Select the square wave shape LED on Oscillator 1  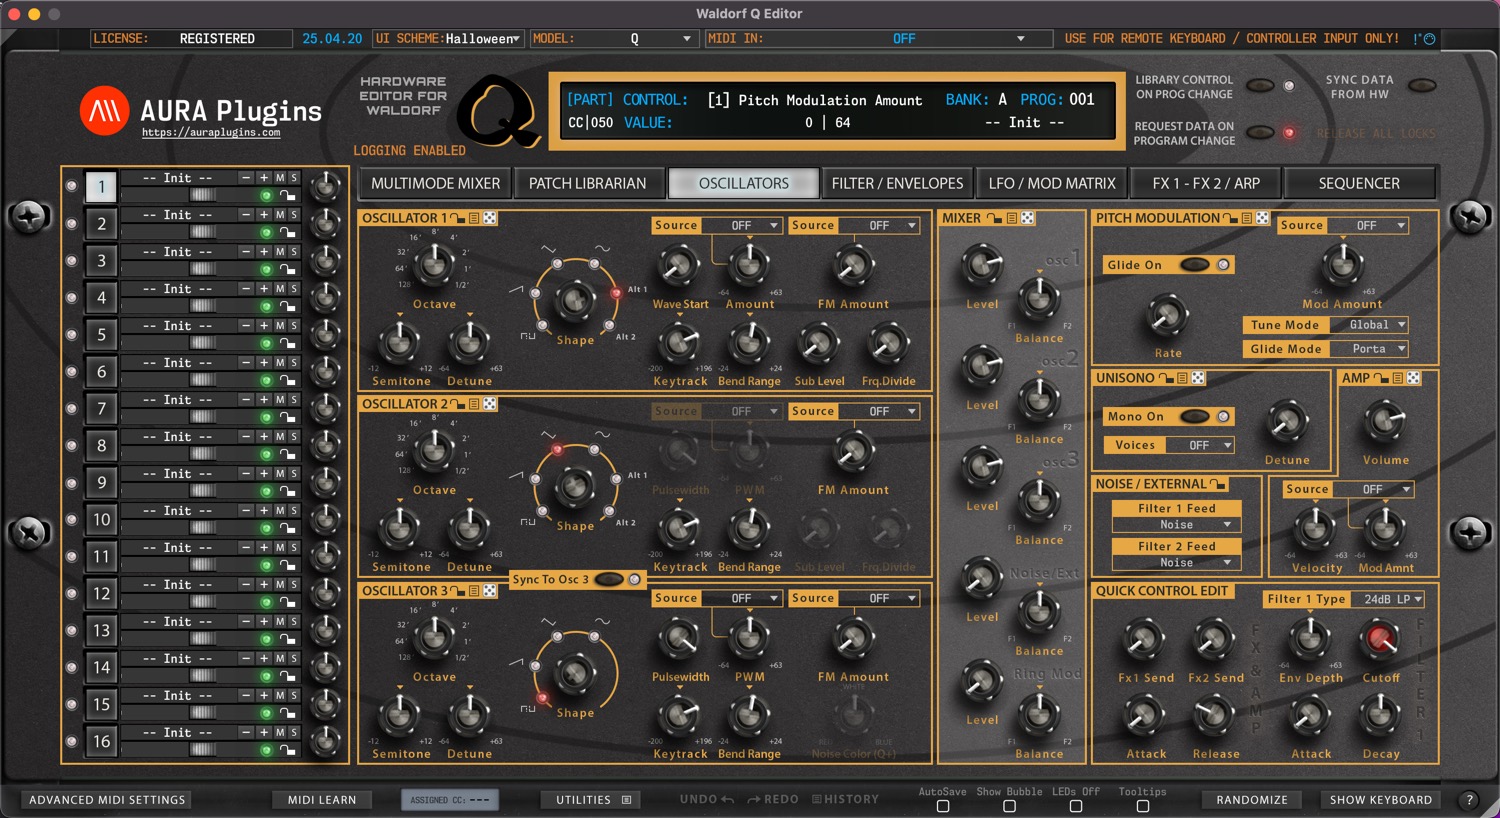[x=542, y=326]
